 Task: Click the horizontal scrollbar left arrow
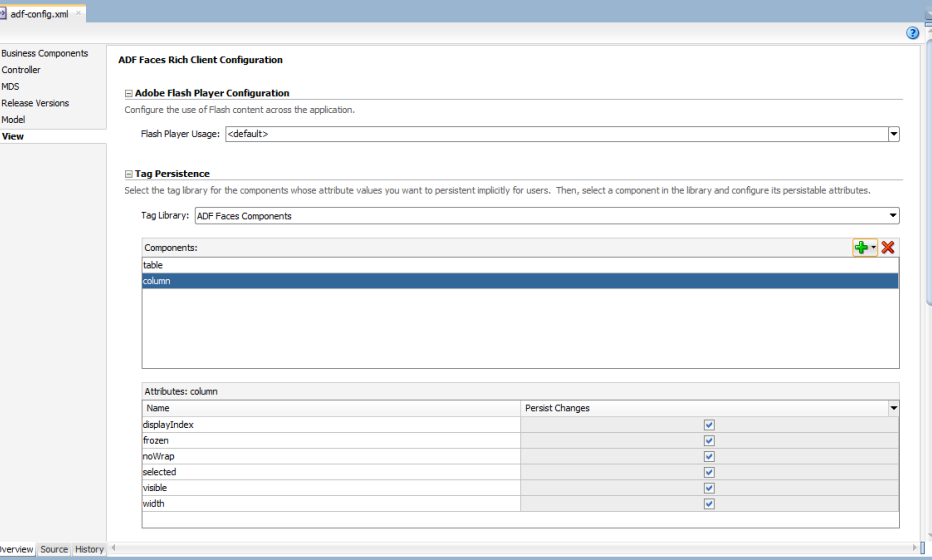click(114, 548)
